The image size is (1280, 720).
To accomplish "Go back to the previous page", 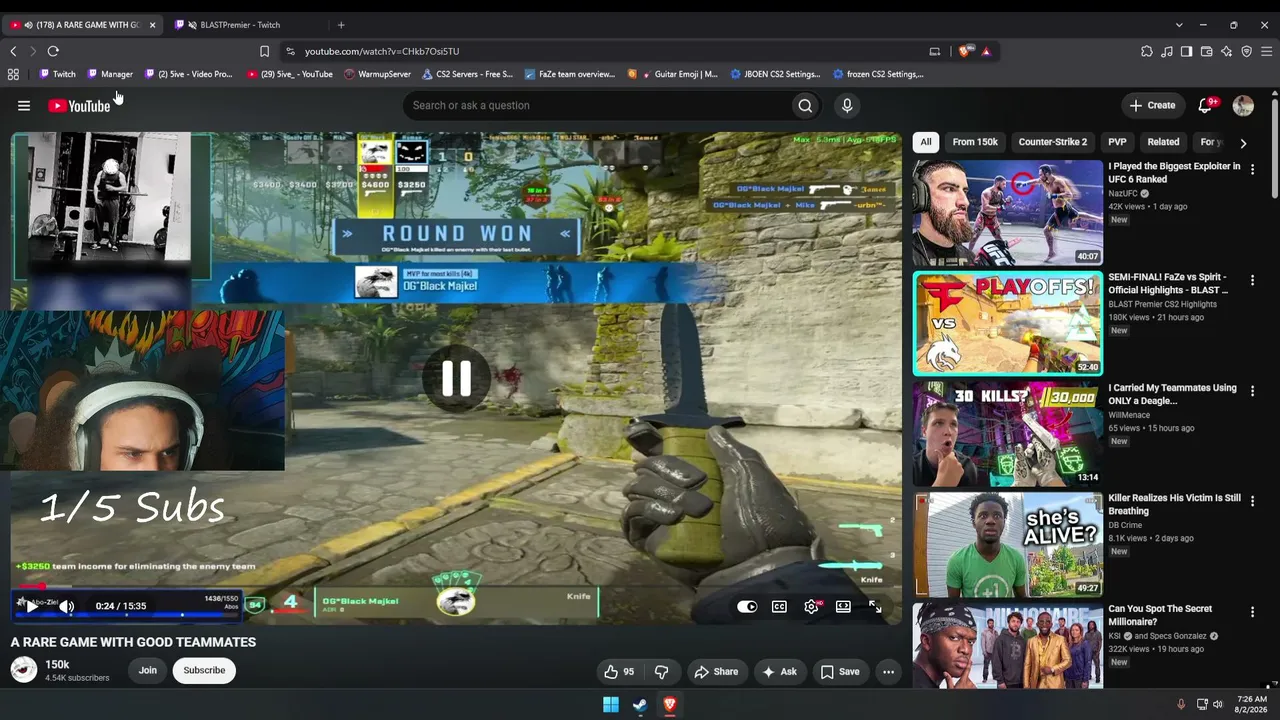I will pos(13,51).
